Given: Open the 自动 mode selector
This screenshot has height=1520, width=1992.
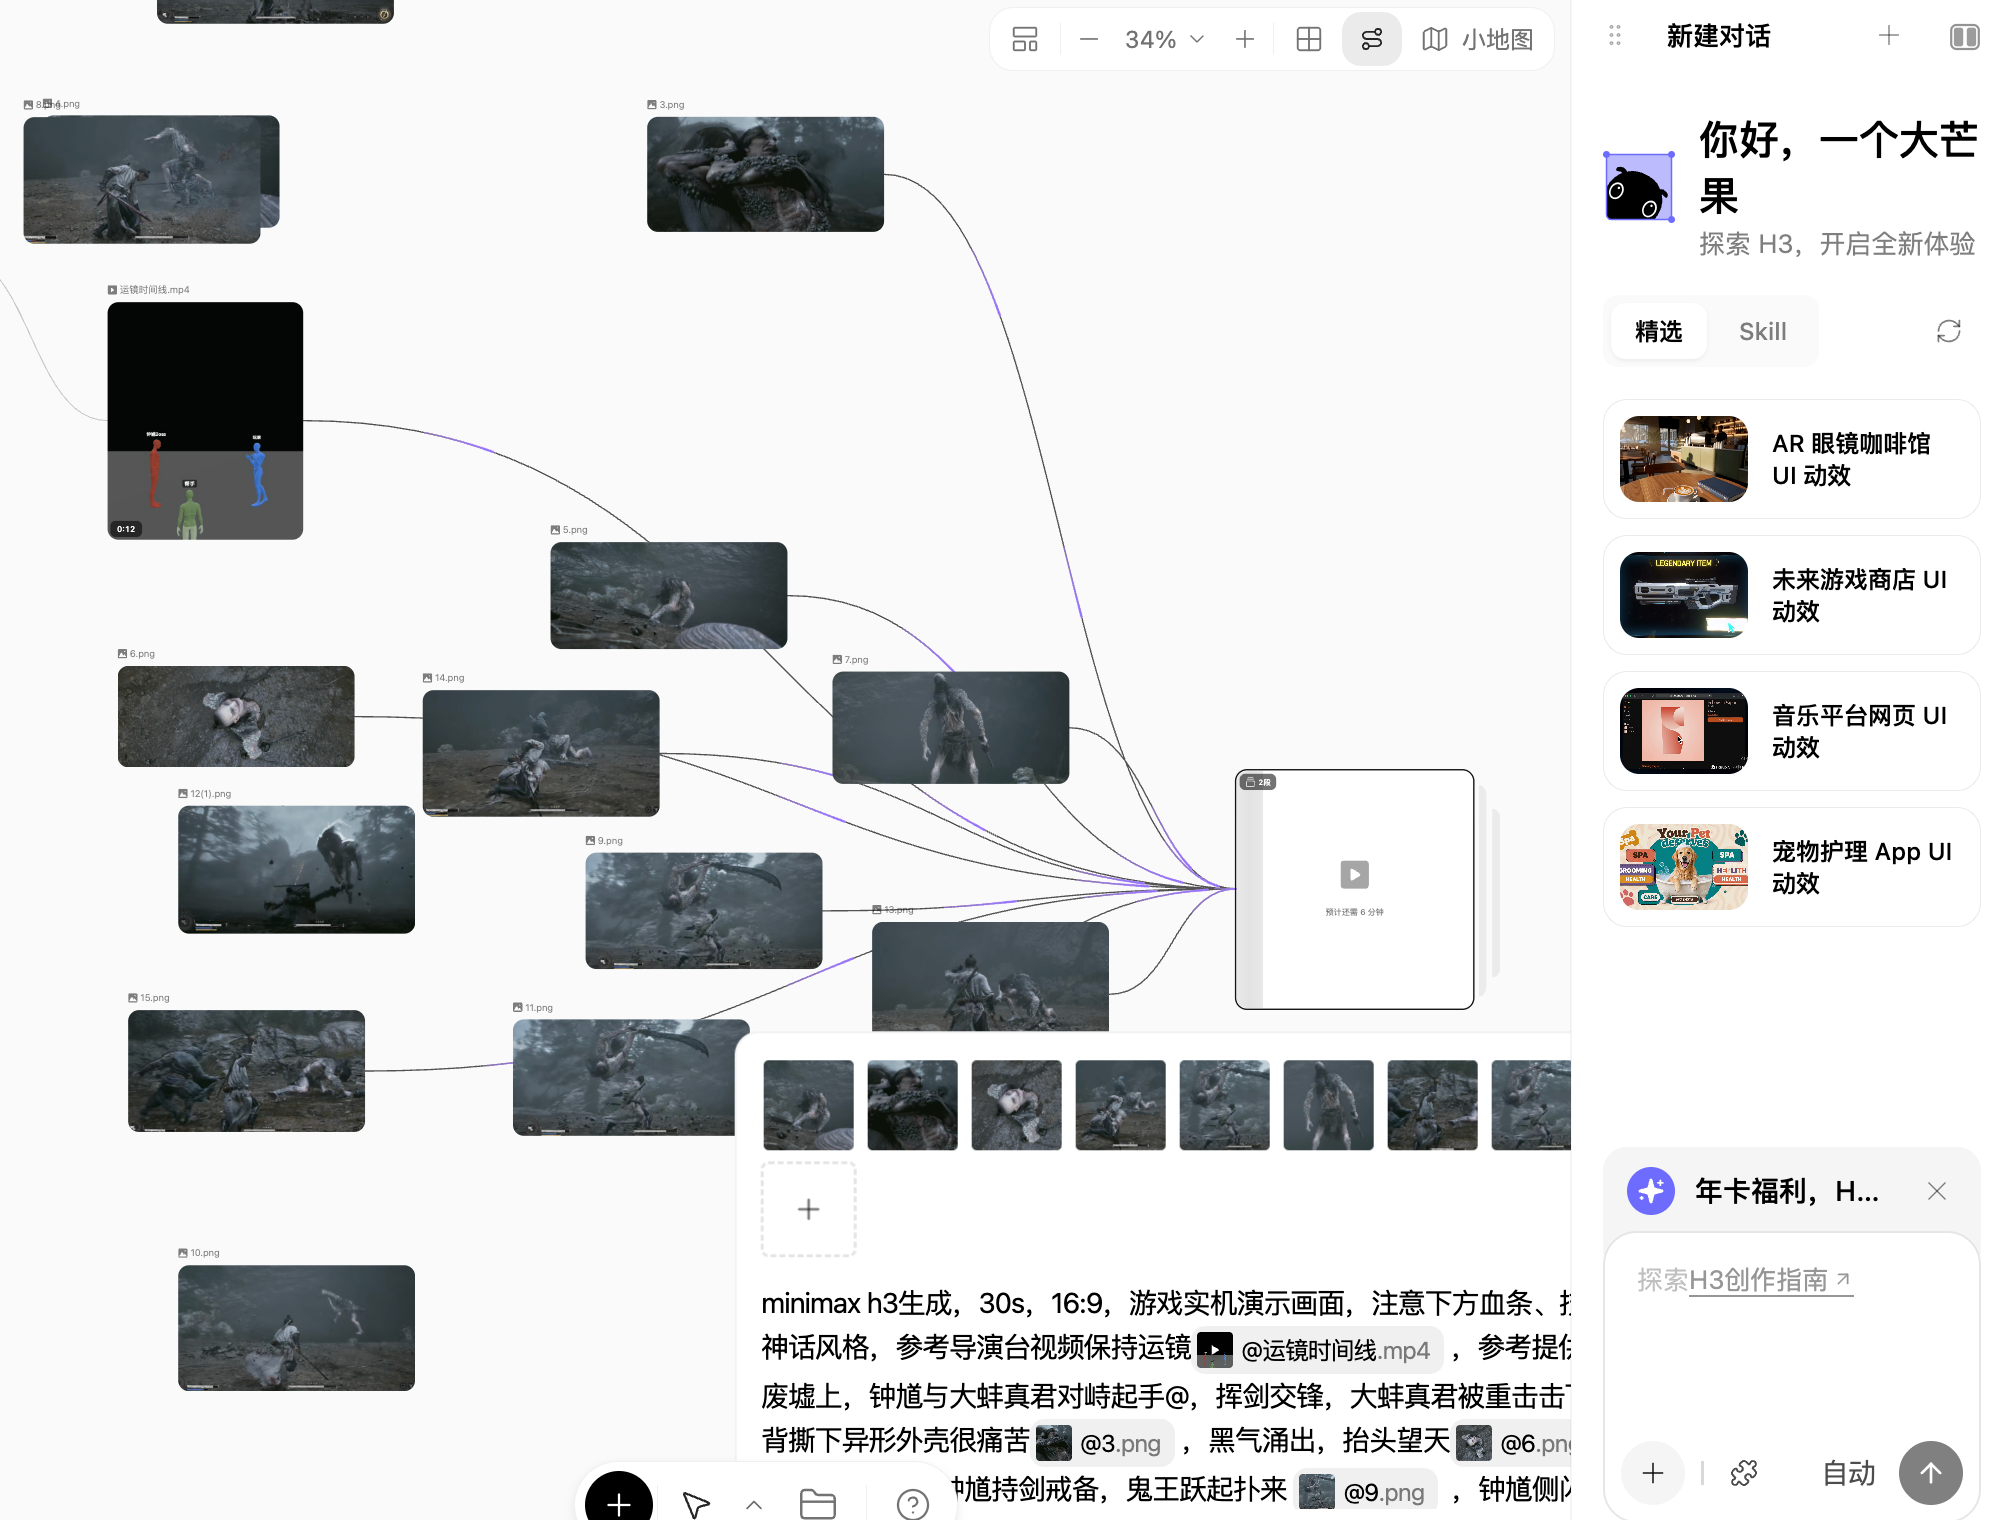Looking at the screenshot, I should pyautogui.click(x=1848, y=1473).
